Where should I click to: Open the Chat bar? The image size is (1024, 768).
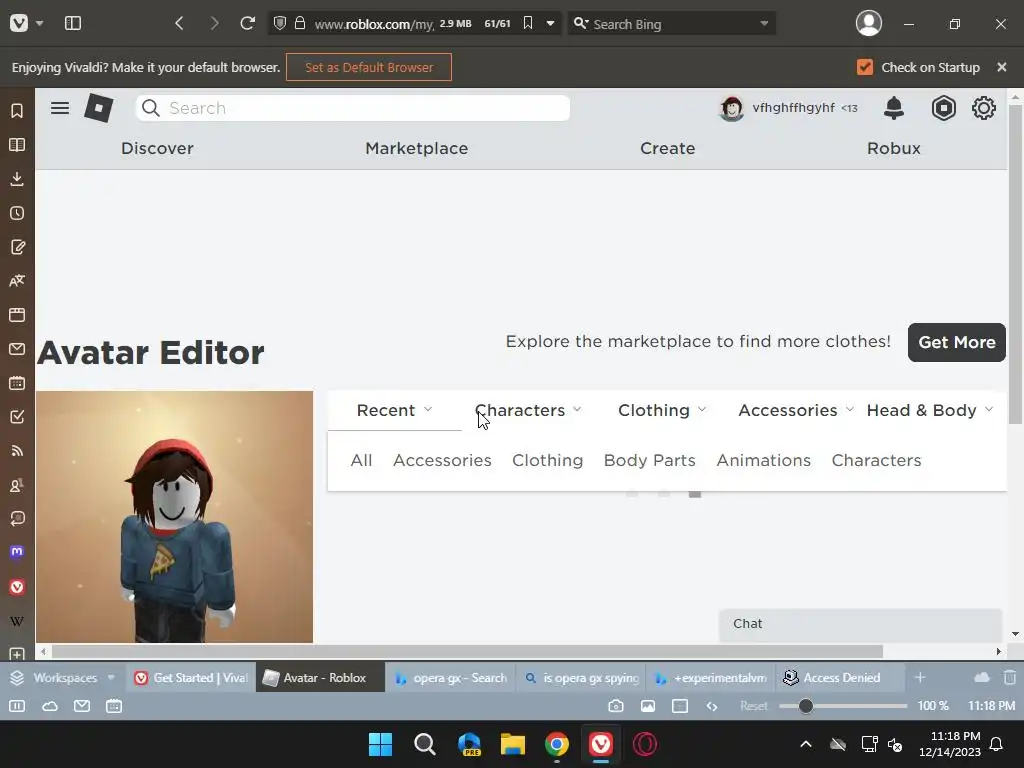click(x=861, y=624)
